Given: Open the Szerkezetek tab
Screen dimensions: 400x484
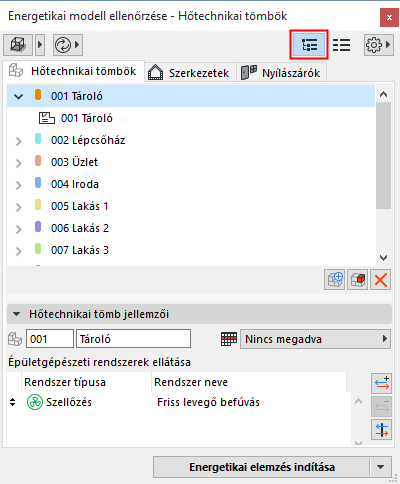Looking at the screenshot, I should 189,73.
